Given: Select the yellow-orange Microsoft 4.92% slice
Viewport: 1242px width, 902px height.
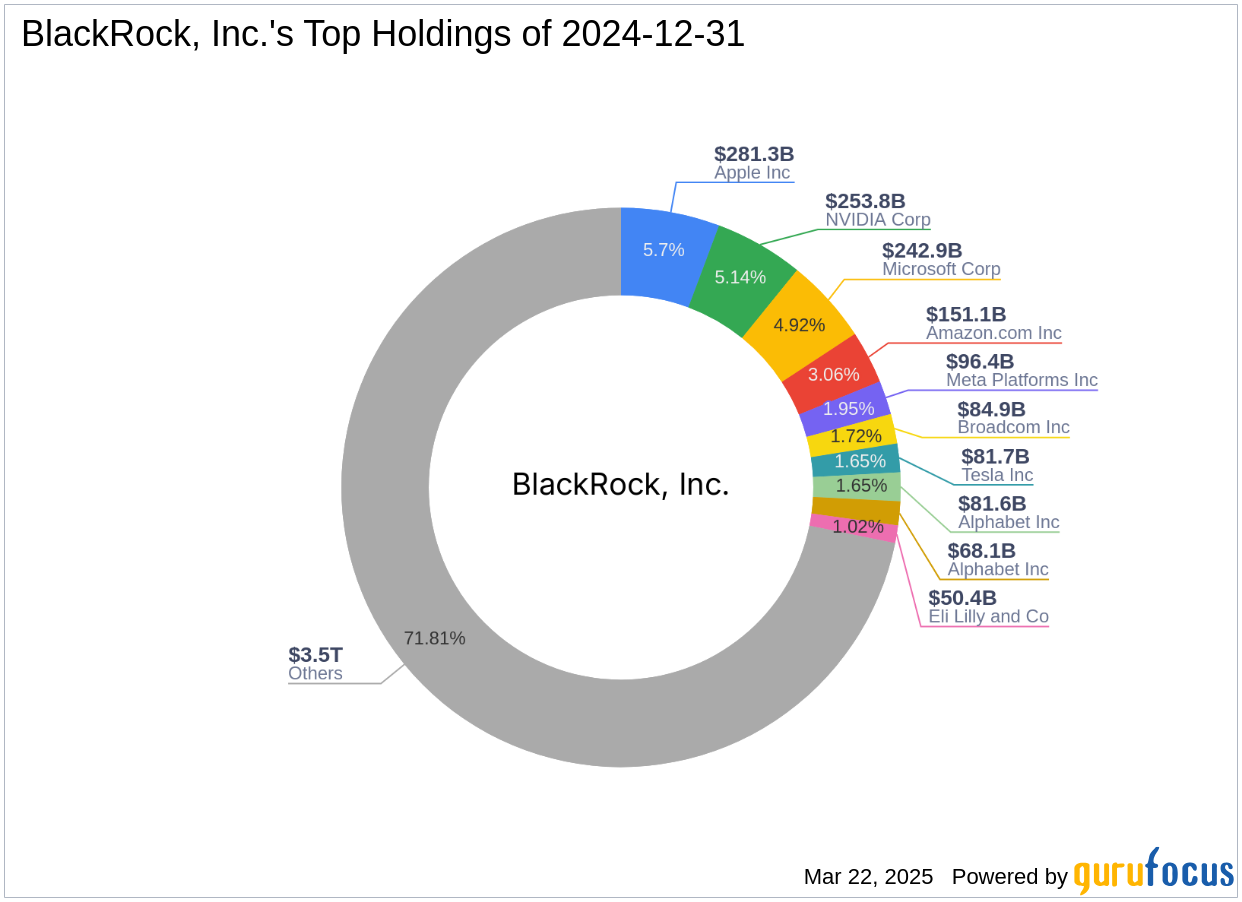Looking at the screenshot, I should (x=799, y=324).
